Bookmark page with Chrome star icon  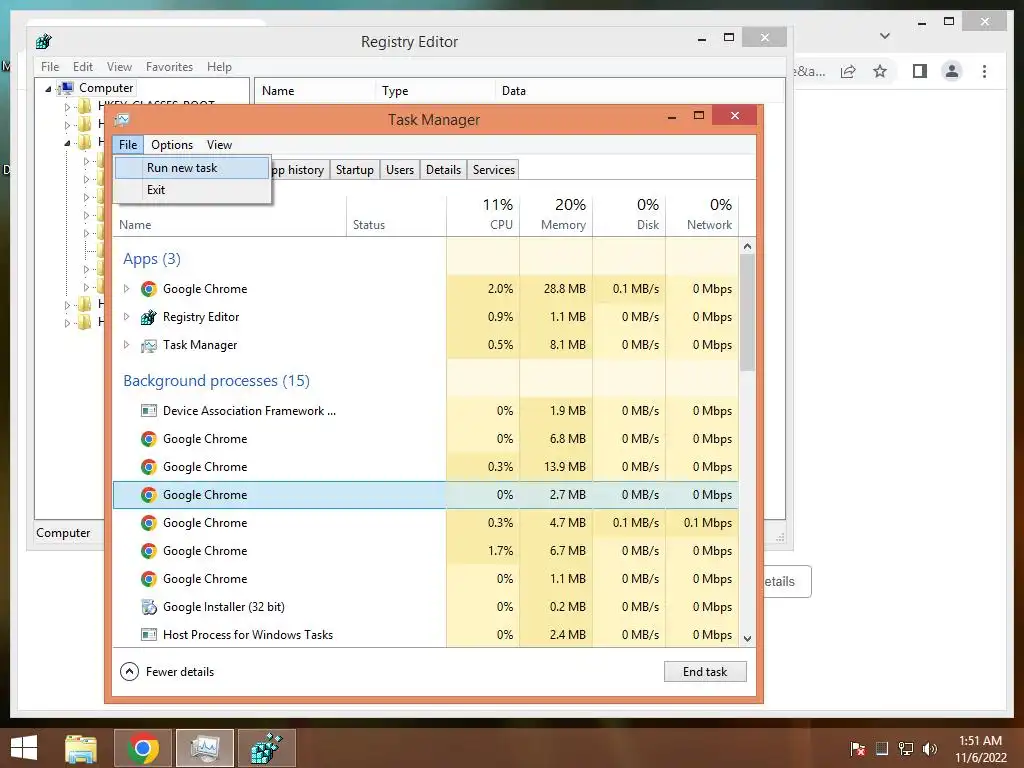(880, 71)
